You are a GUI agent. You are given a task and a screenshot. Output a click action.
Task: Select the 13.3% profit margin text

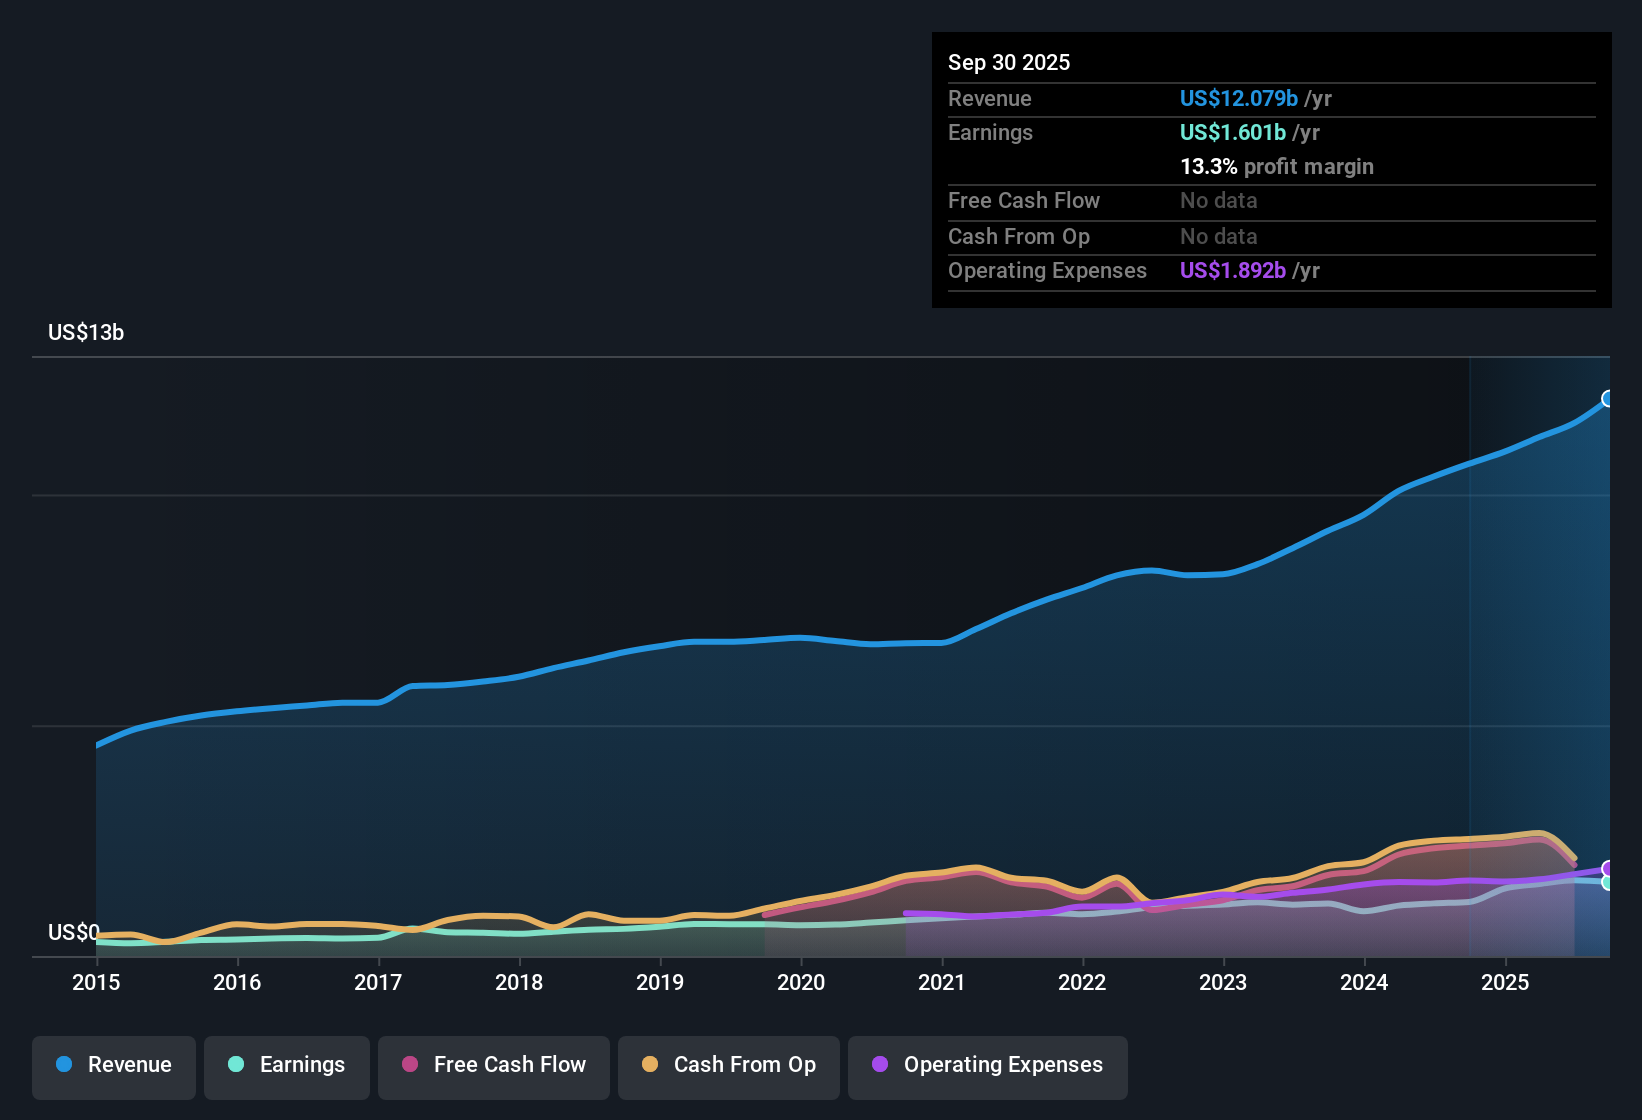1277,167
